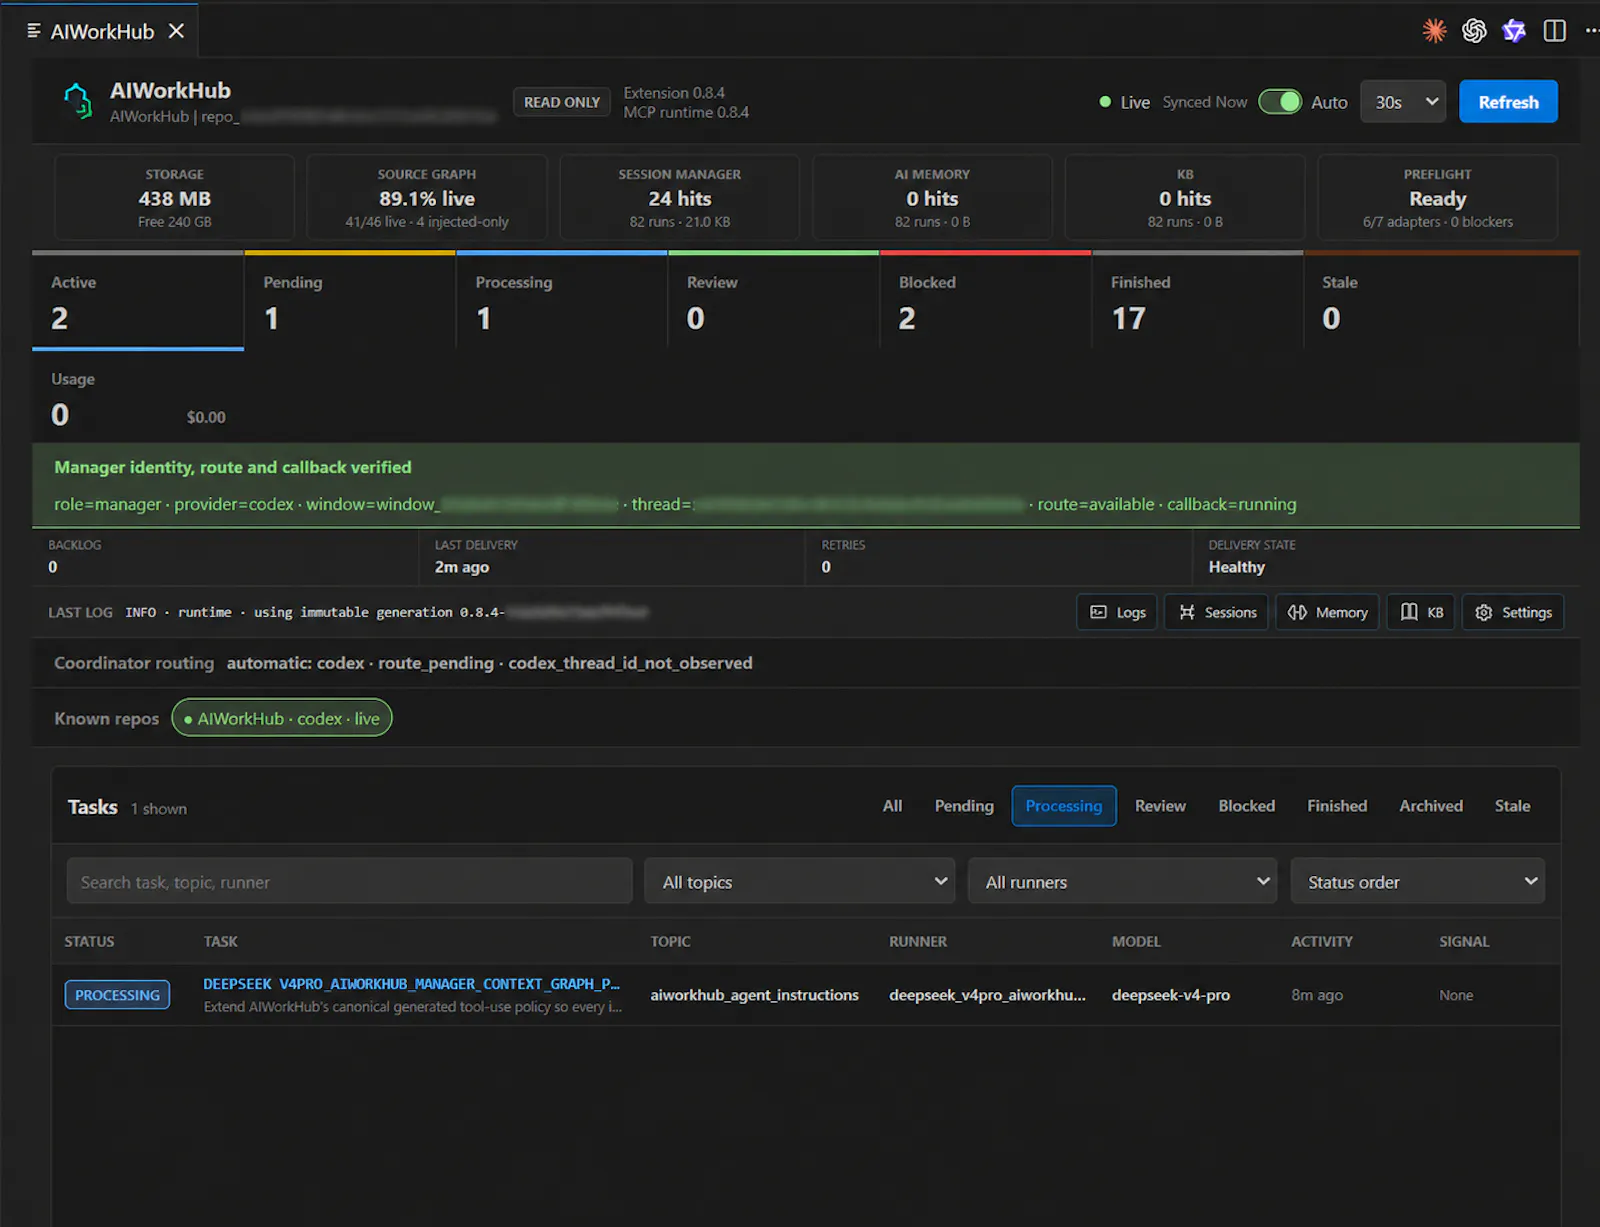Filter tasks by Pending
The width and height of the screenshot is (1600, 1227).
pyautogui.click(x=964, y=806)
